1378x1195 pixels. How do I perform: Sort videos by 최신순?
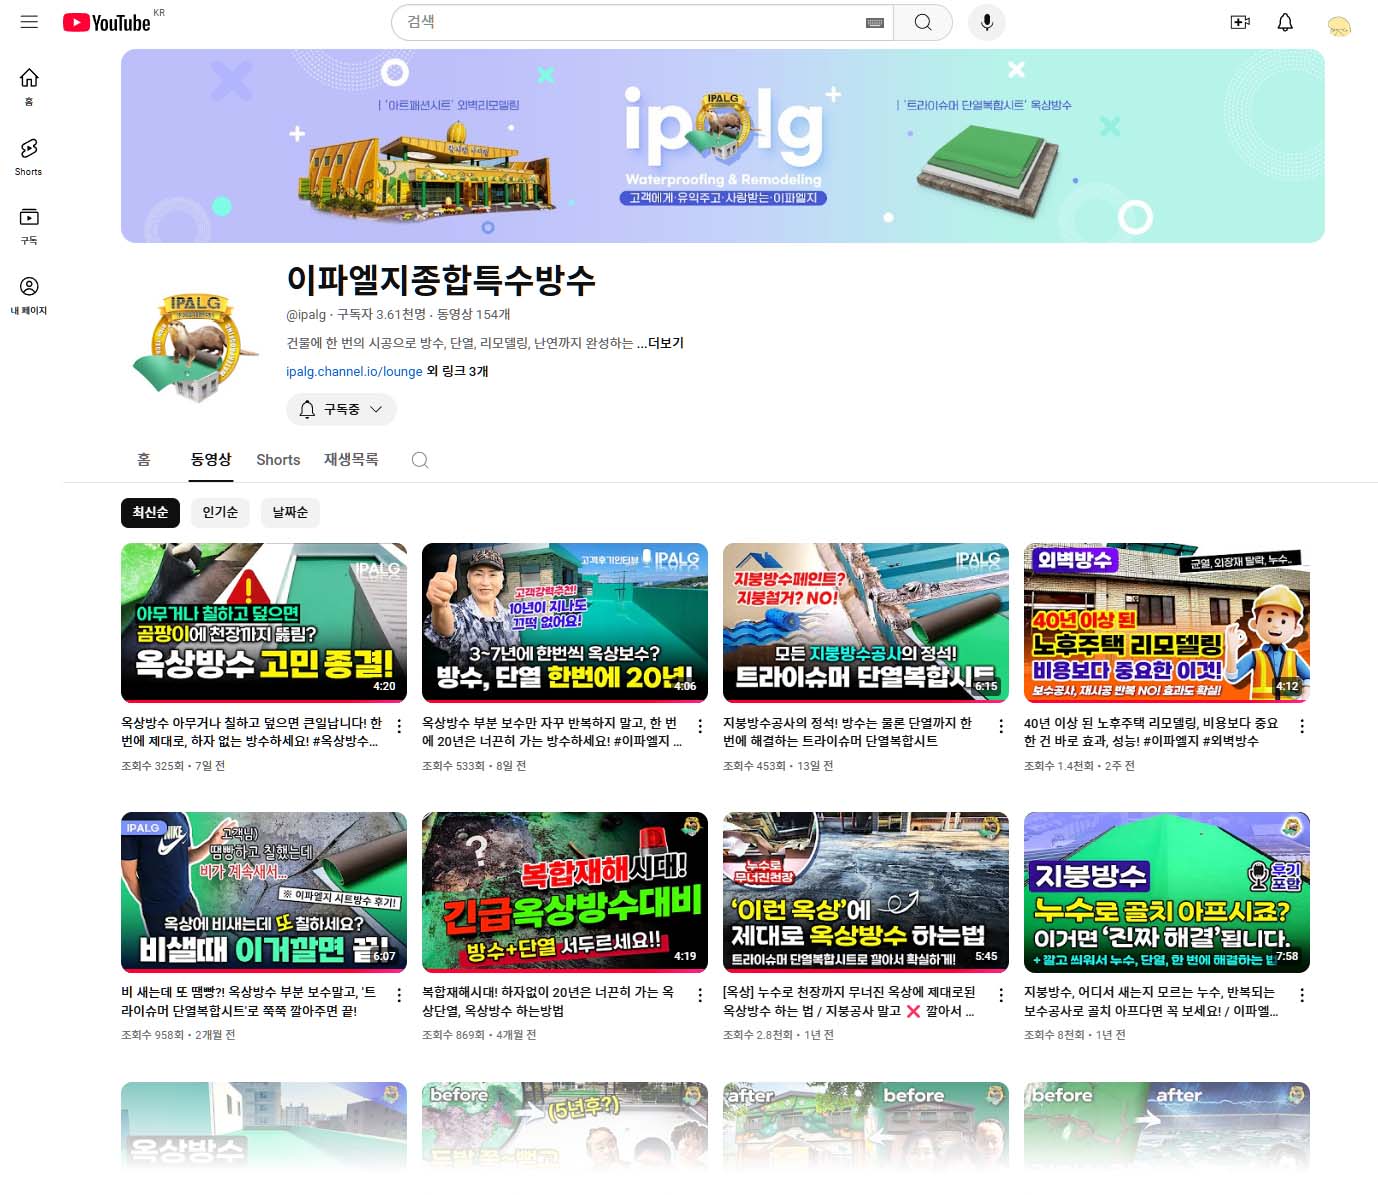pyautogui.click(x=150, y=512)
